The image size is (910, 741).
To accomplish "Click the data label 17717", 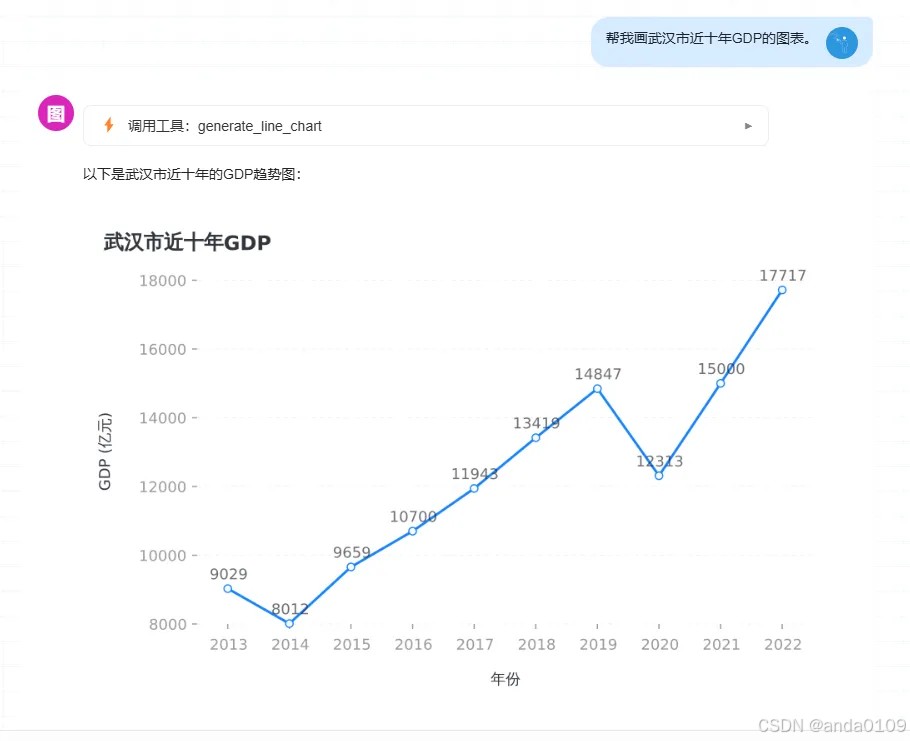I will 783,275.
